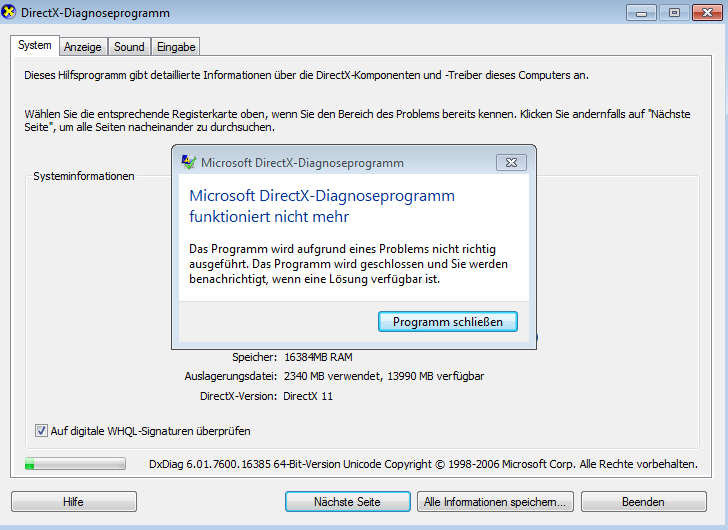Click the Auslagerungsdatei: label
Viewport: 728px width, 530px height.
click(x=230, y=376)
